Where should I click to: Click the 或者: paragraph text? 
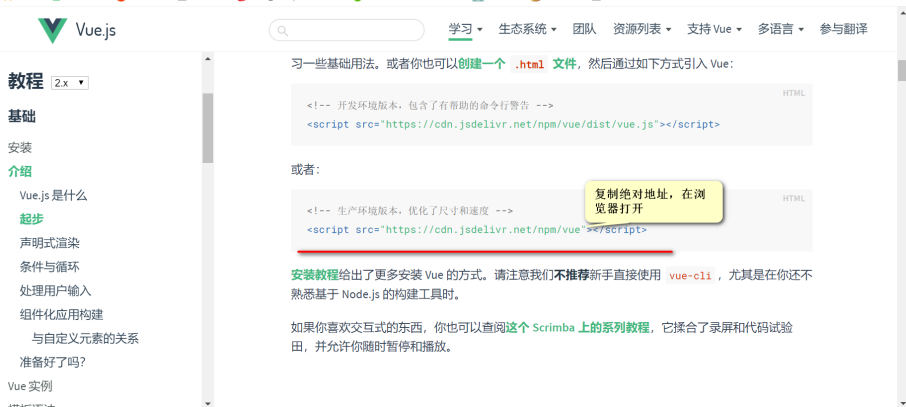tap(306, 170)
